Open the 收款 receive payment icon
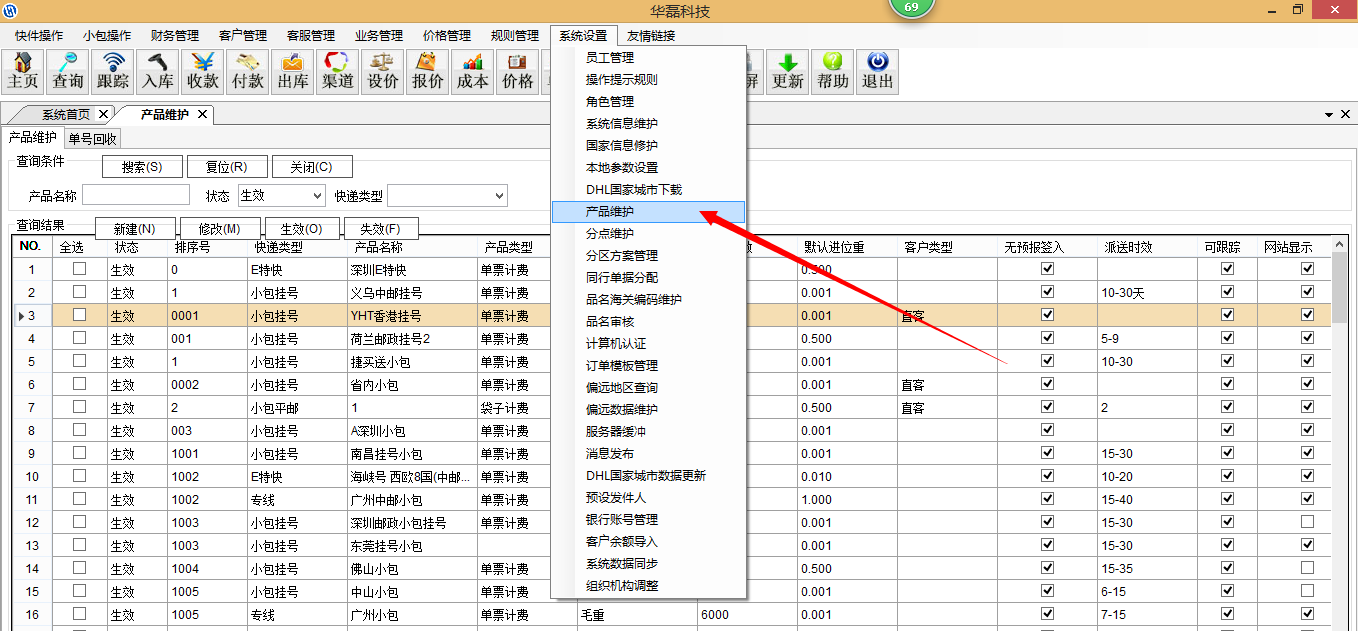Viewport: 1358px width, 631px height. click(x=203, y=71)
